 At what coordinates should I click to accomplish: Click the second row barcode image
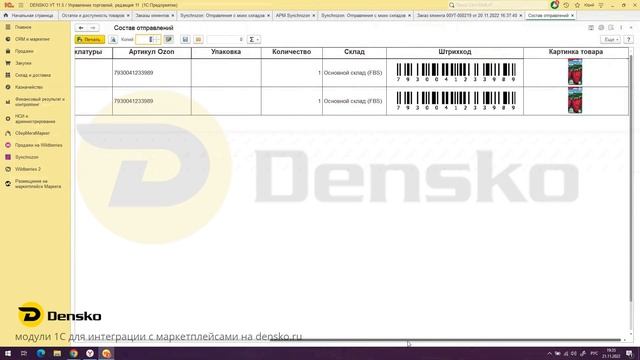click(456, 101)
